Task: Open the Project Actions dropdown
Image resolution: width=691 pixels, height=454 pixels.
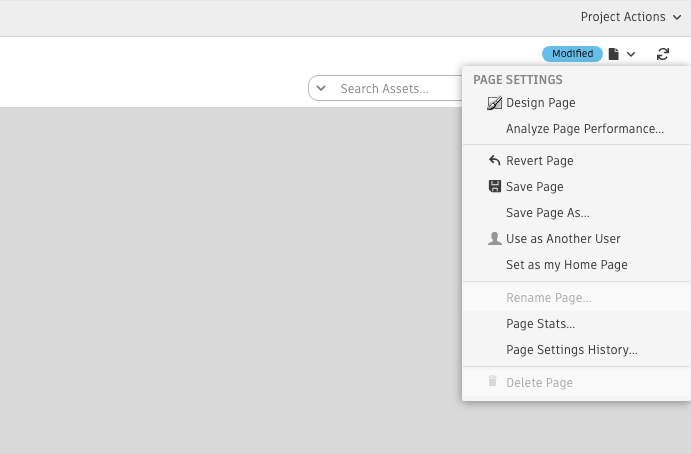Action: click(631, 17)
